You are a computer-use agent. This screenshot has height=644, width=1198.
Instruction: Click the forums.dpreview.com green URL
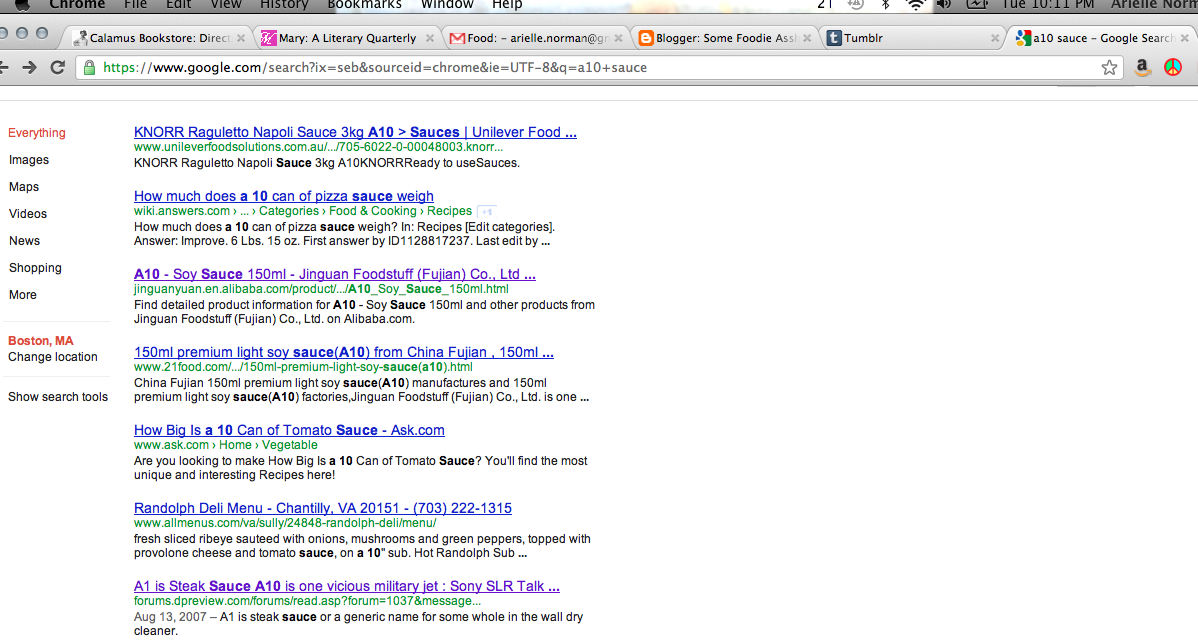(x=307, y=601)
